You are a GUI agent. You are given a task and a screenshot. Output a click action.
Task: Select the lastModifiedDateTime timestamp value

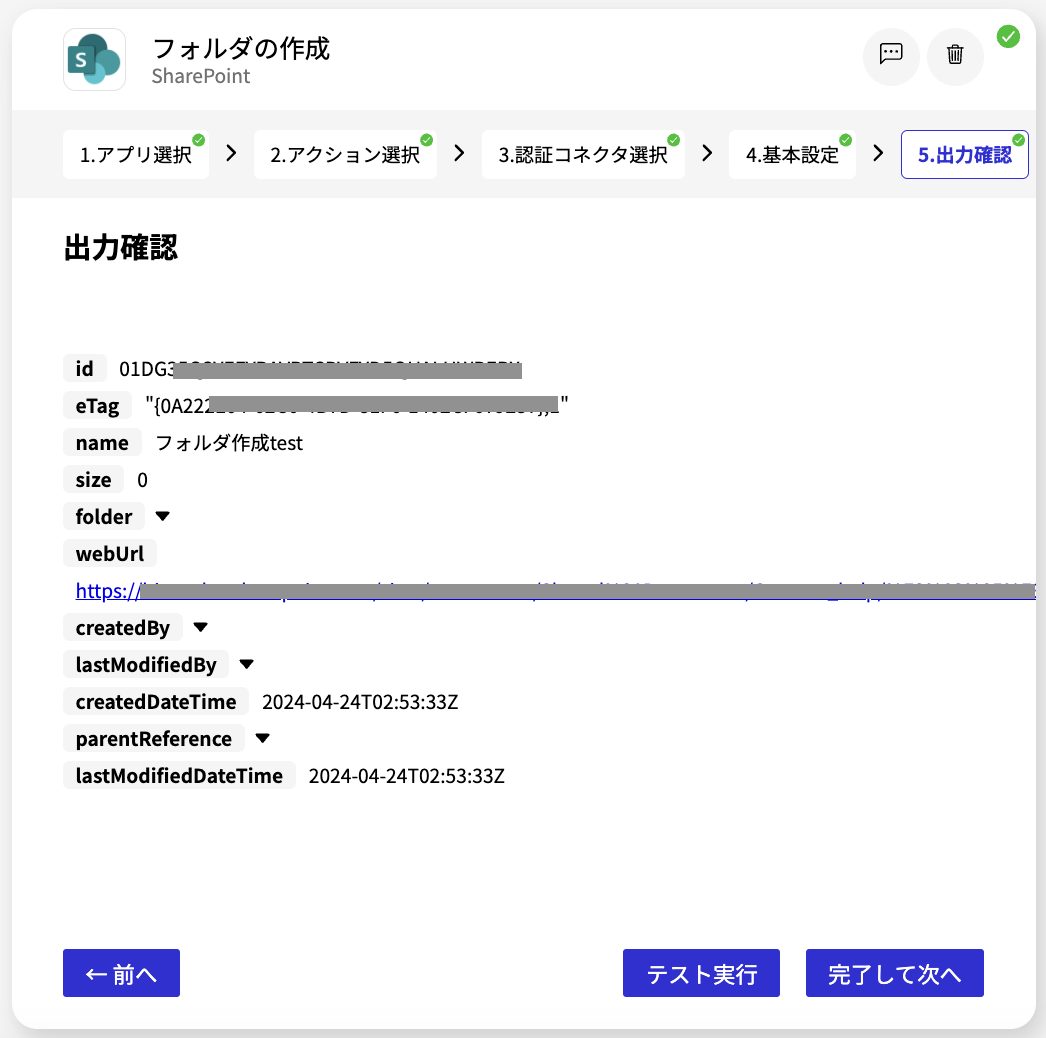(406, 776)
